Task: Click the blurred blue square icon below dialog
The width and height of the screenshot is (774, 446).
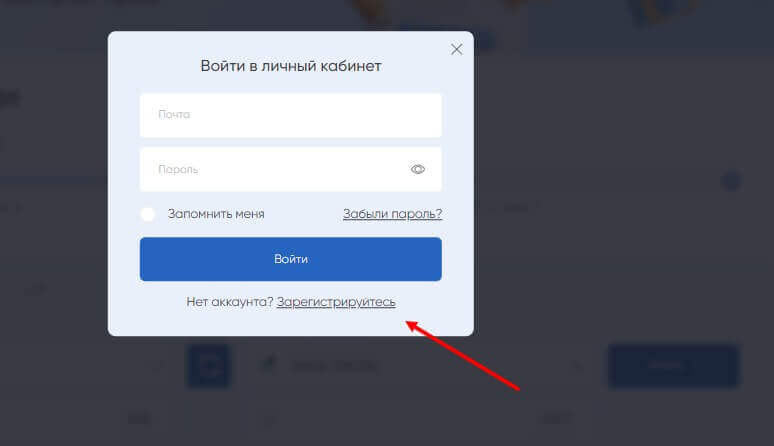Action: pos(208,366)
